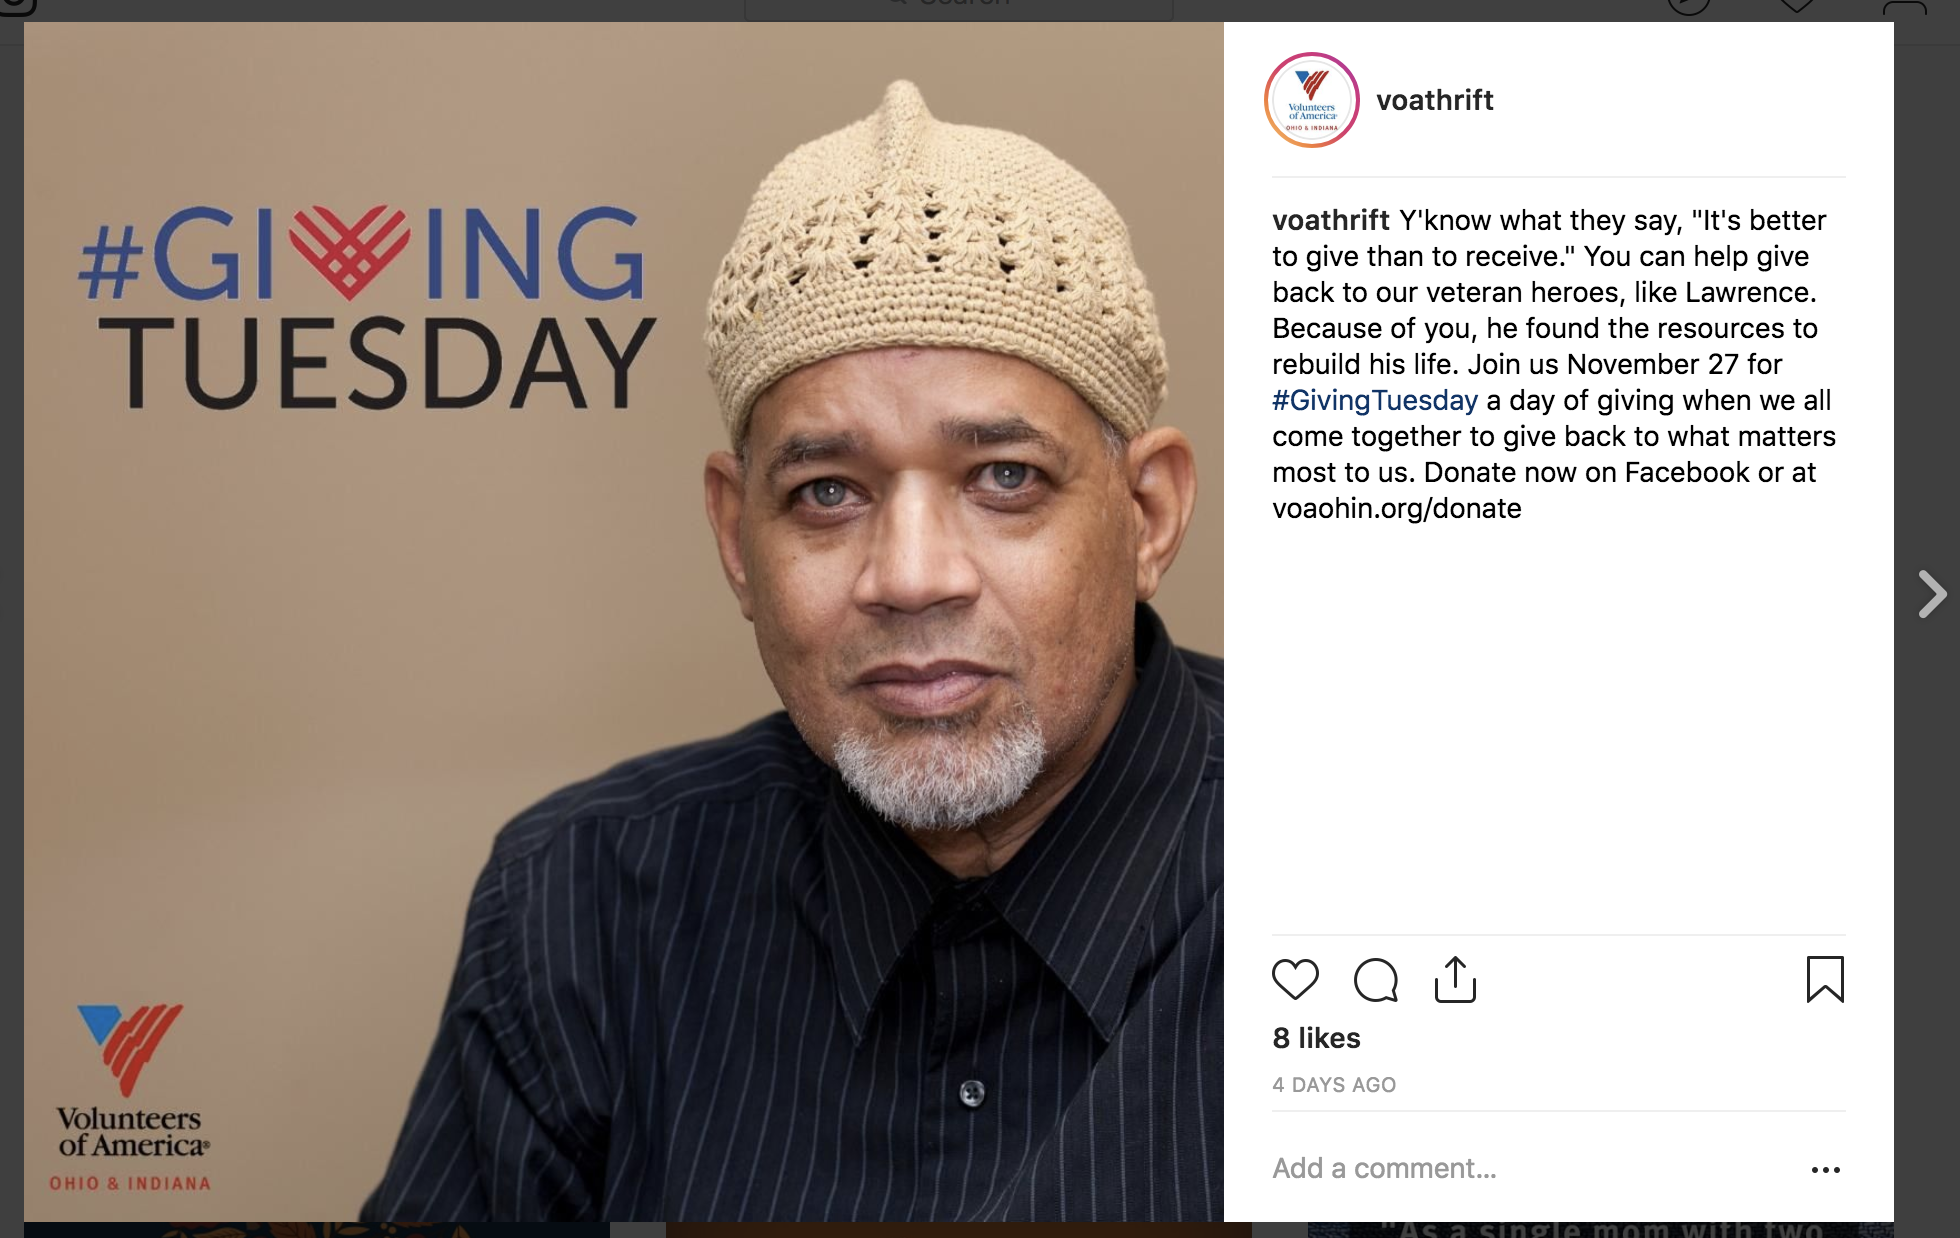The height and width of the screenshot is (1238, 1960).
Task: Focus the search bar at top
Action: (x=959, y=8)
